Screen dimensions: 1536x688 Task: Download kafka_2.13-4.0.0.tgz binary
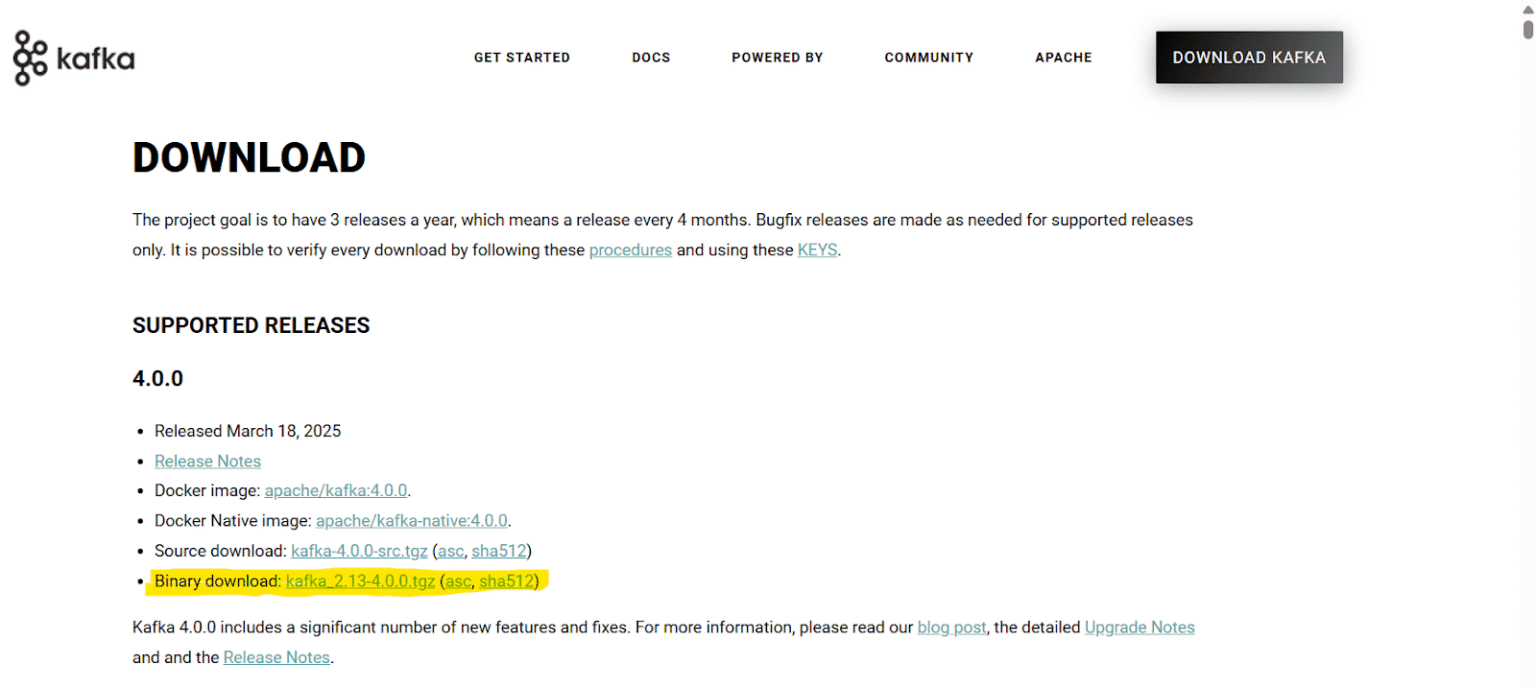pyautogui.click(x=360, y=581)
